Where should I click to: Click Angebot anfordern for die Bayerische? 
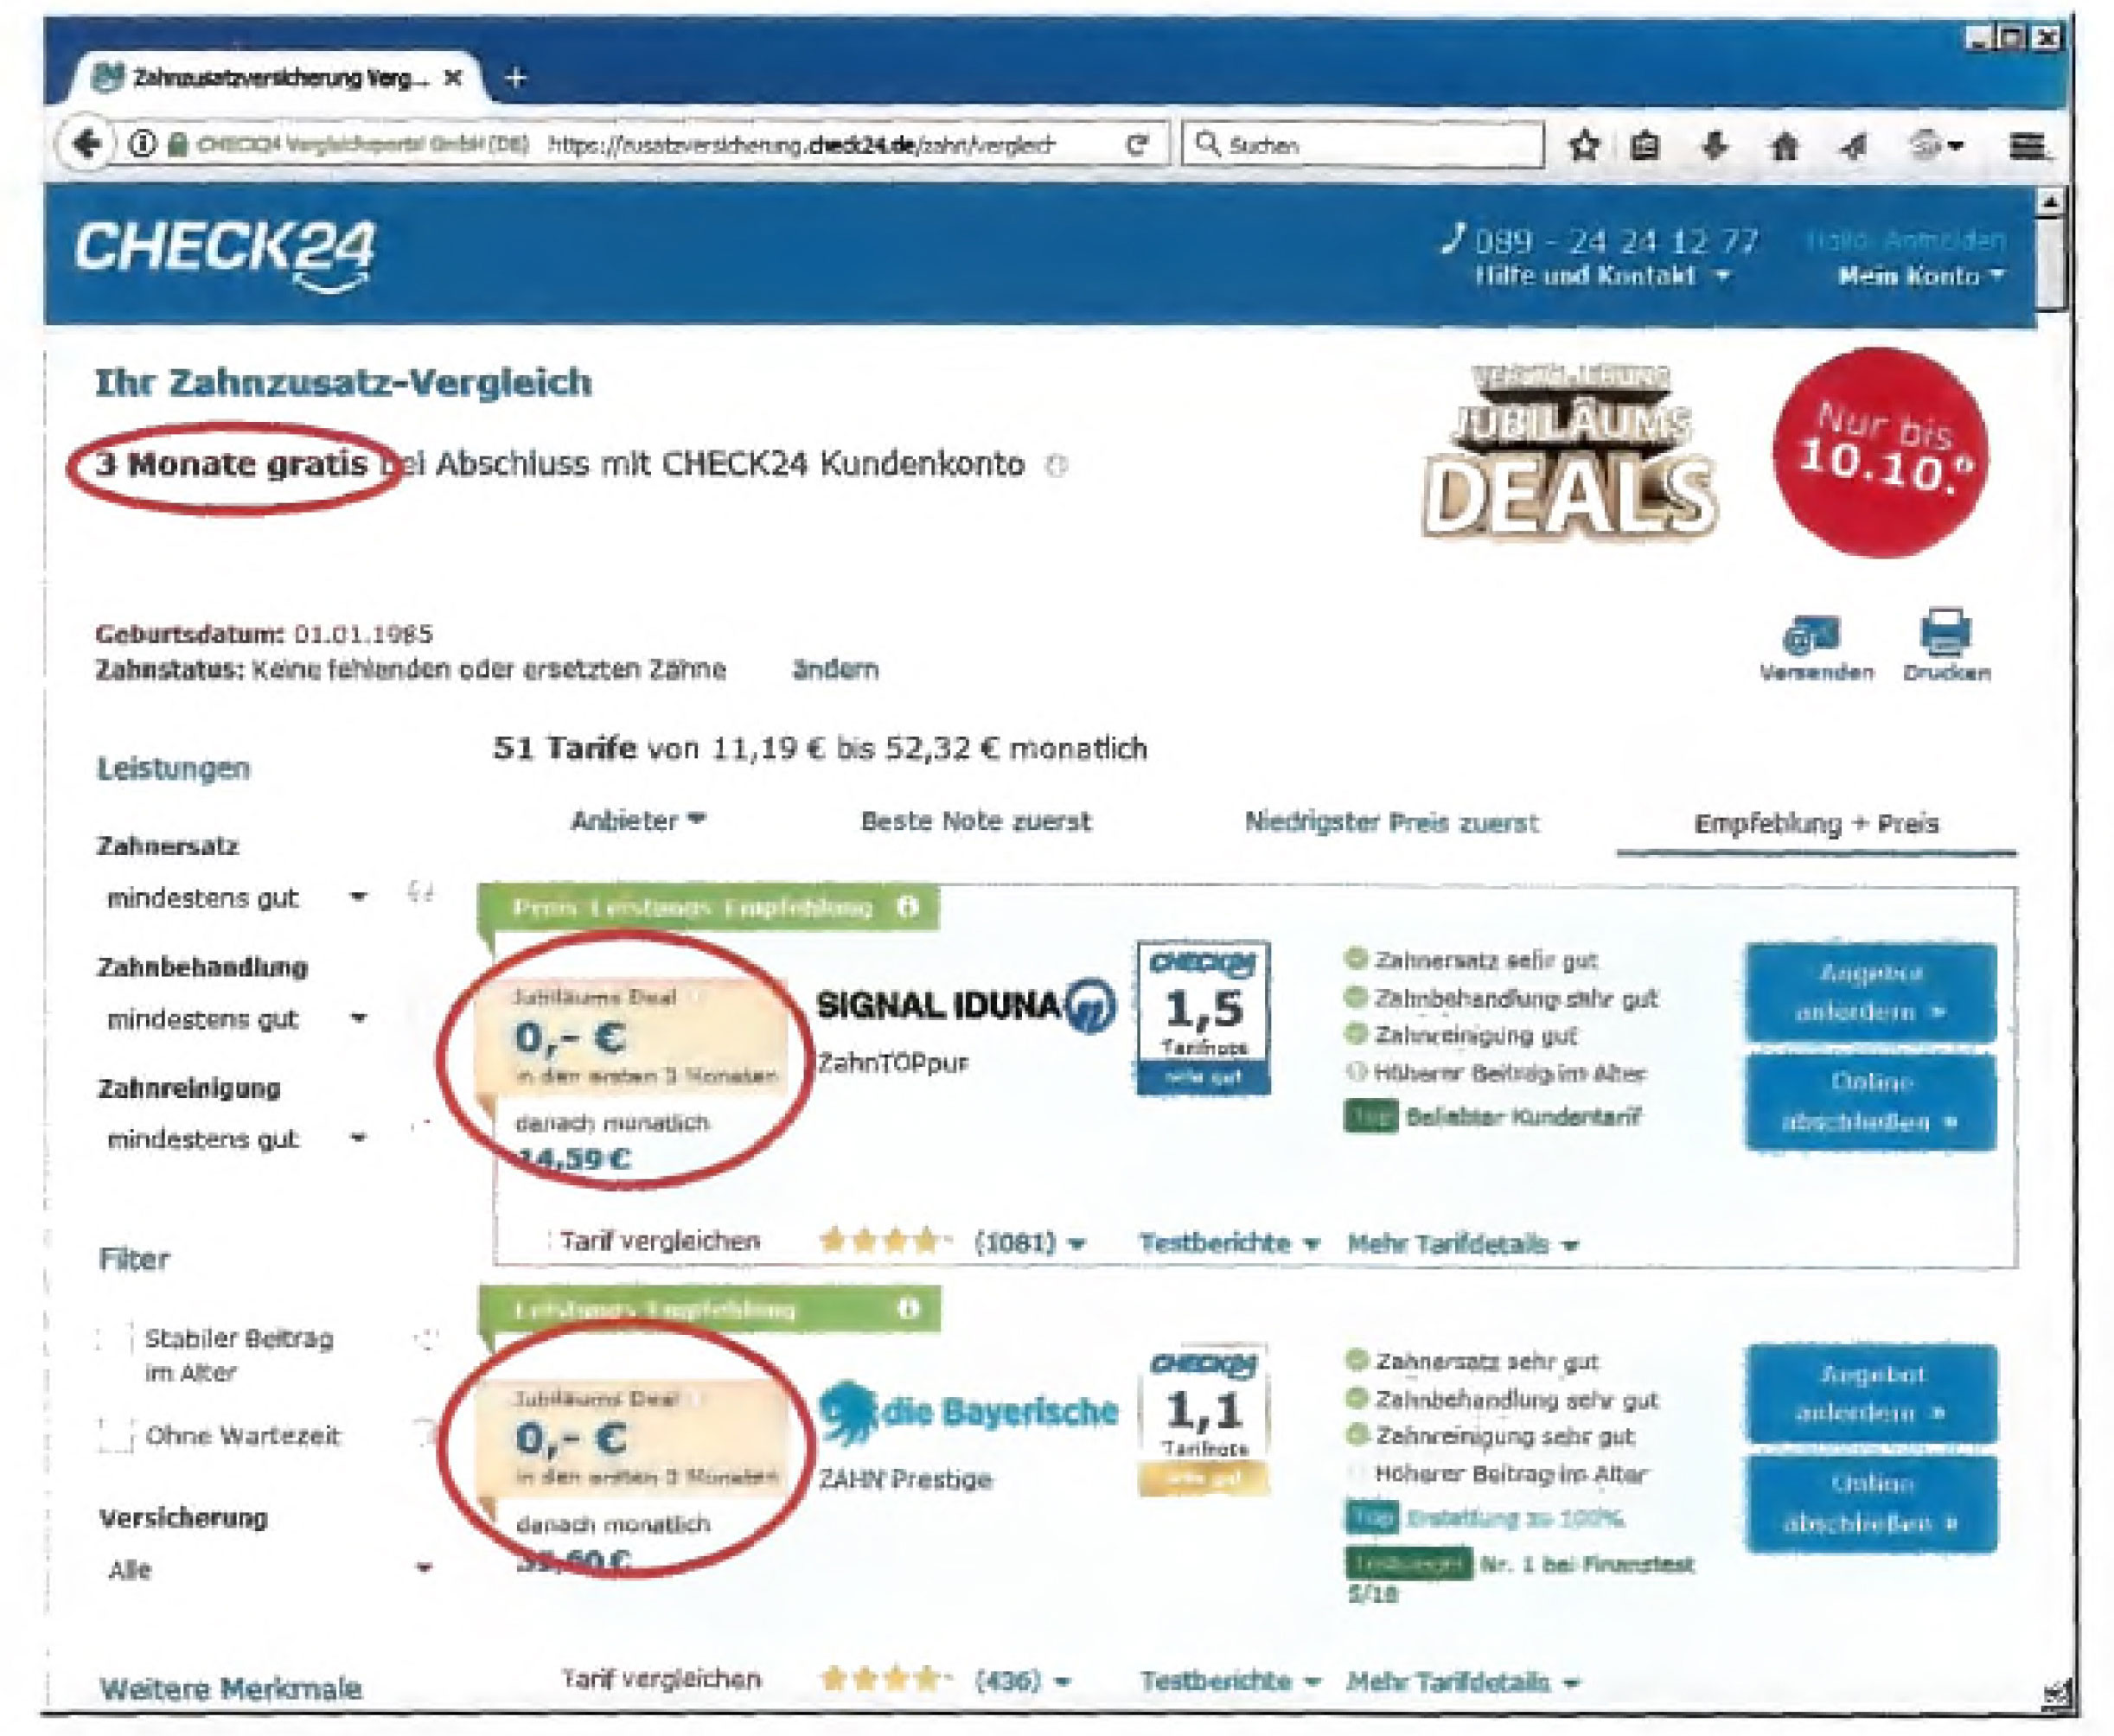click(1872, 1393)
